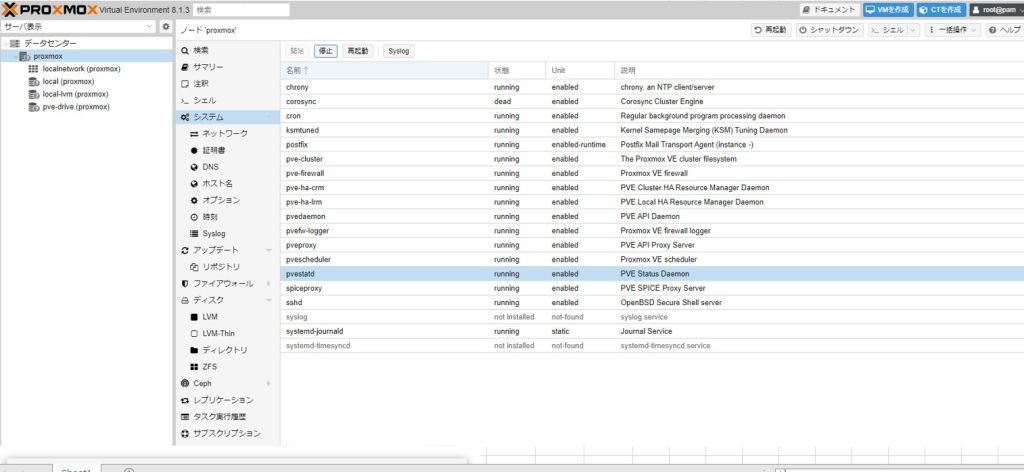Select the localnetwork (proxmox) item
The image size is (1024, 472).
[81, 69]
